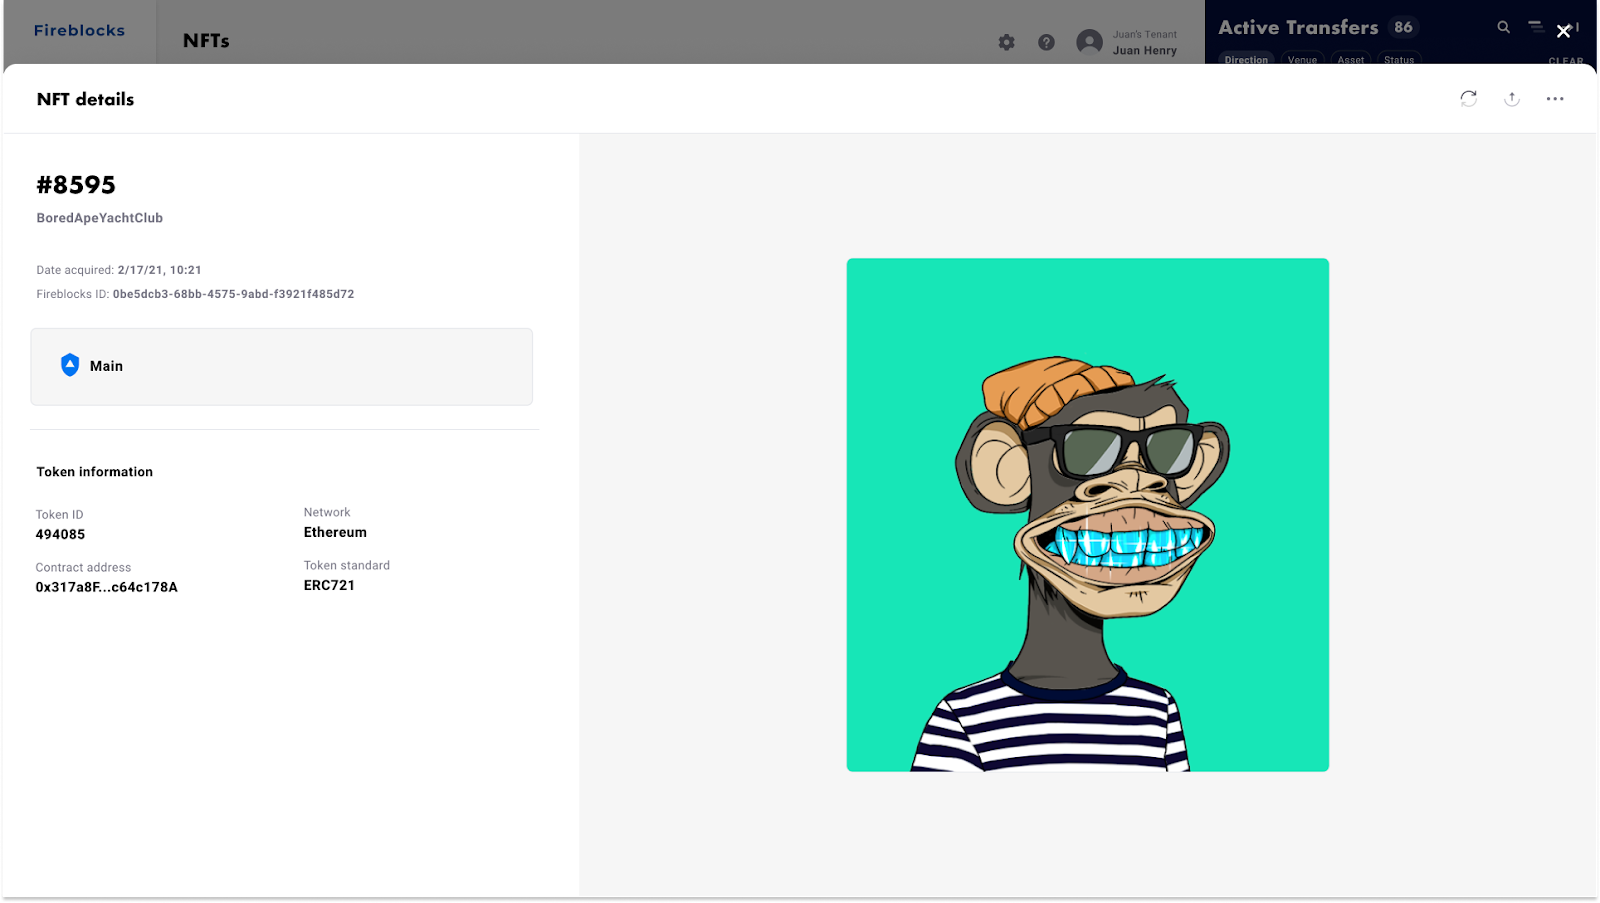Close the NFT details panel
1600x903 pixels.
point(1564,32)
